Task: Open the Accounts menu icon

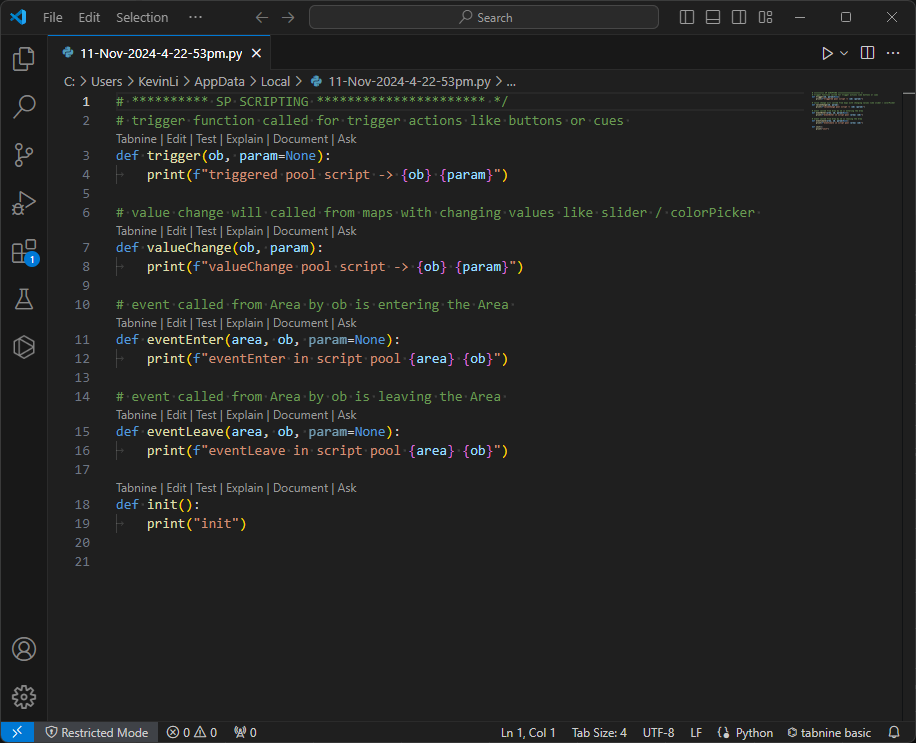Action: tap(24, 650)
